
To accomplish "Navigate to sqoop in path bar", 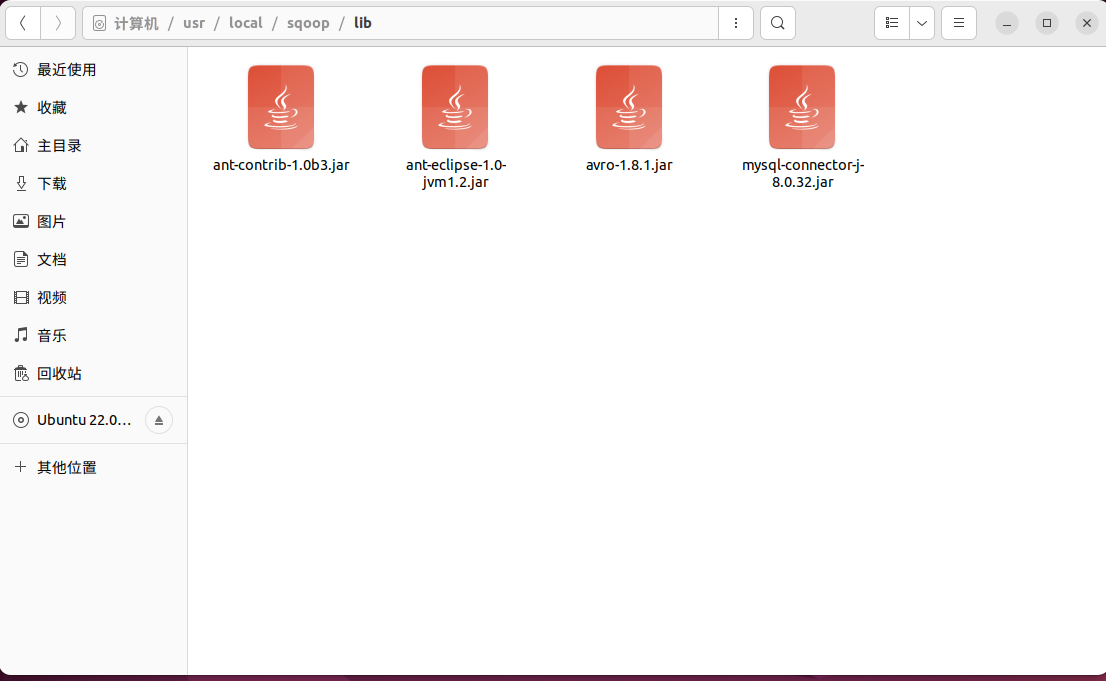I will click(x=308, y=23).
